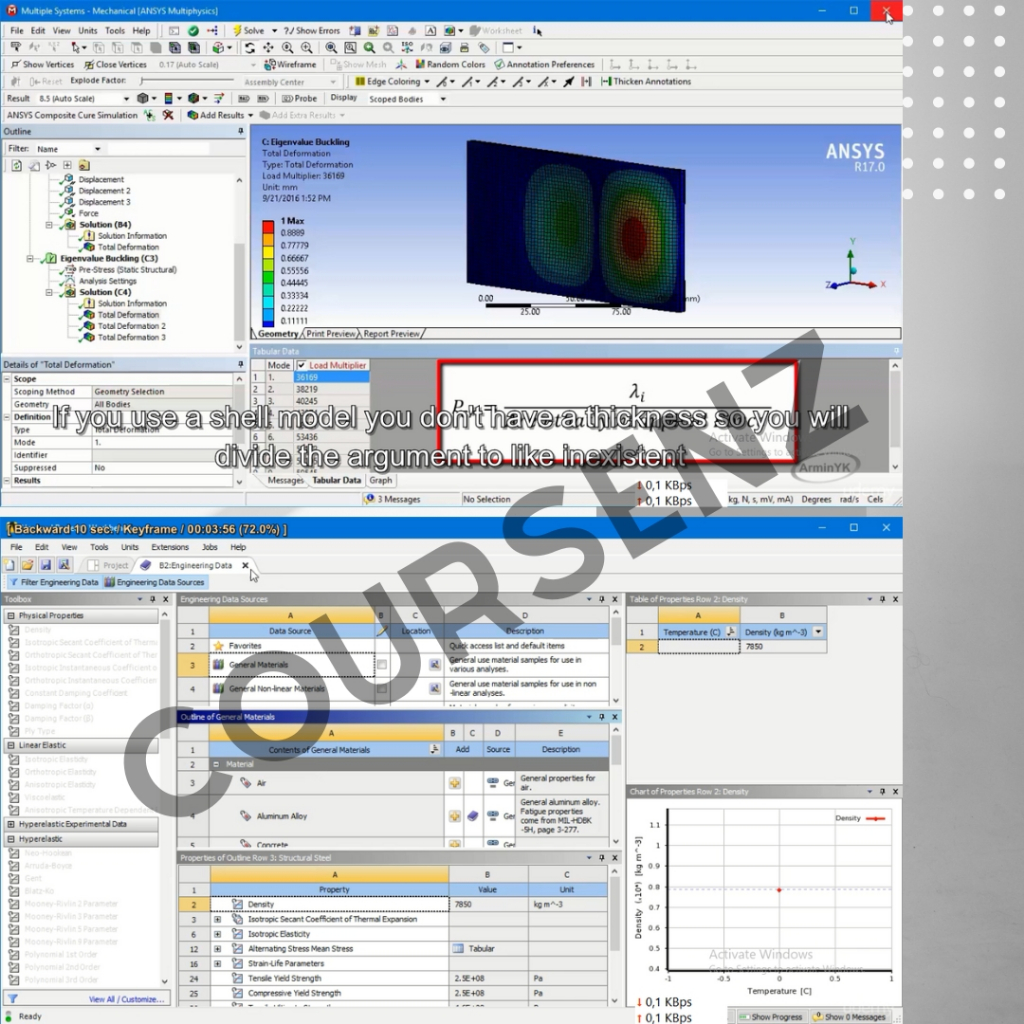This screenshot has width=1024, height=1024.
Task: Click the Explode Factor slider
Action: point(187,81)
